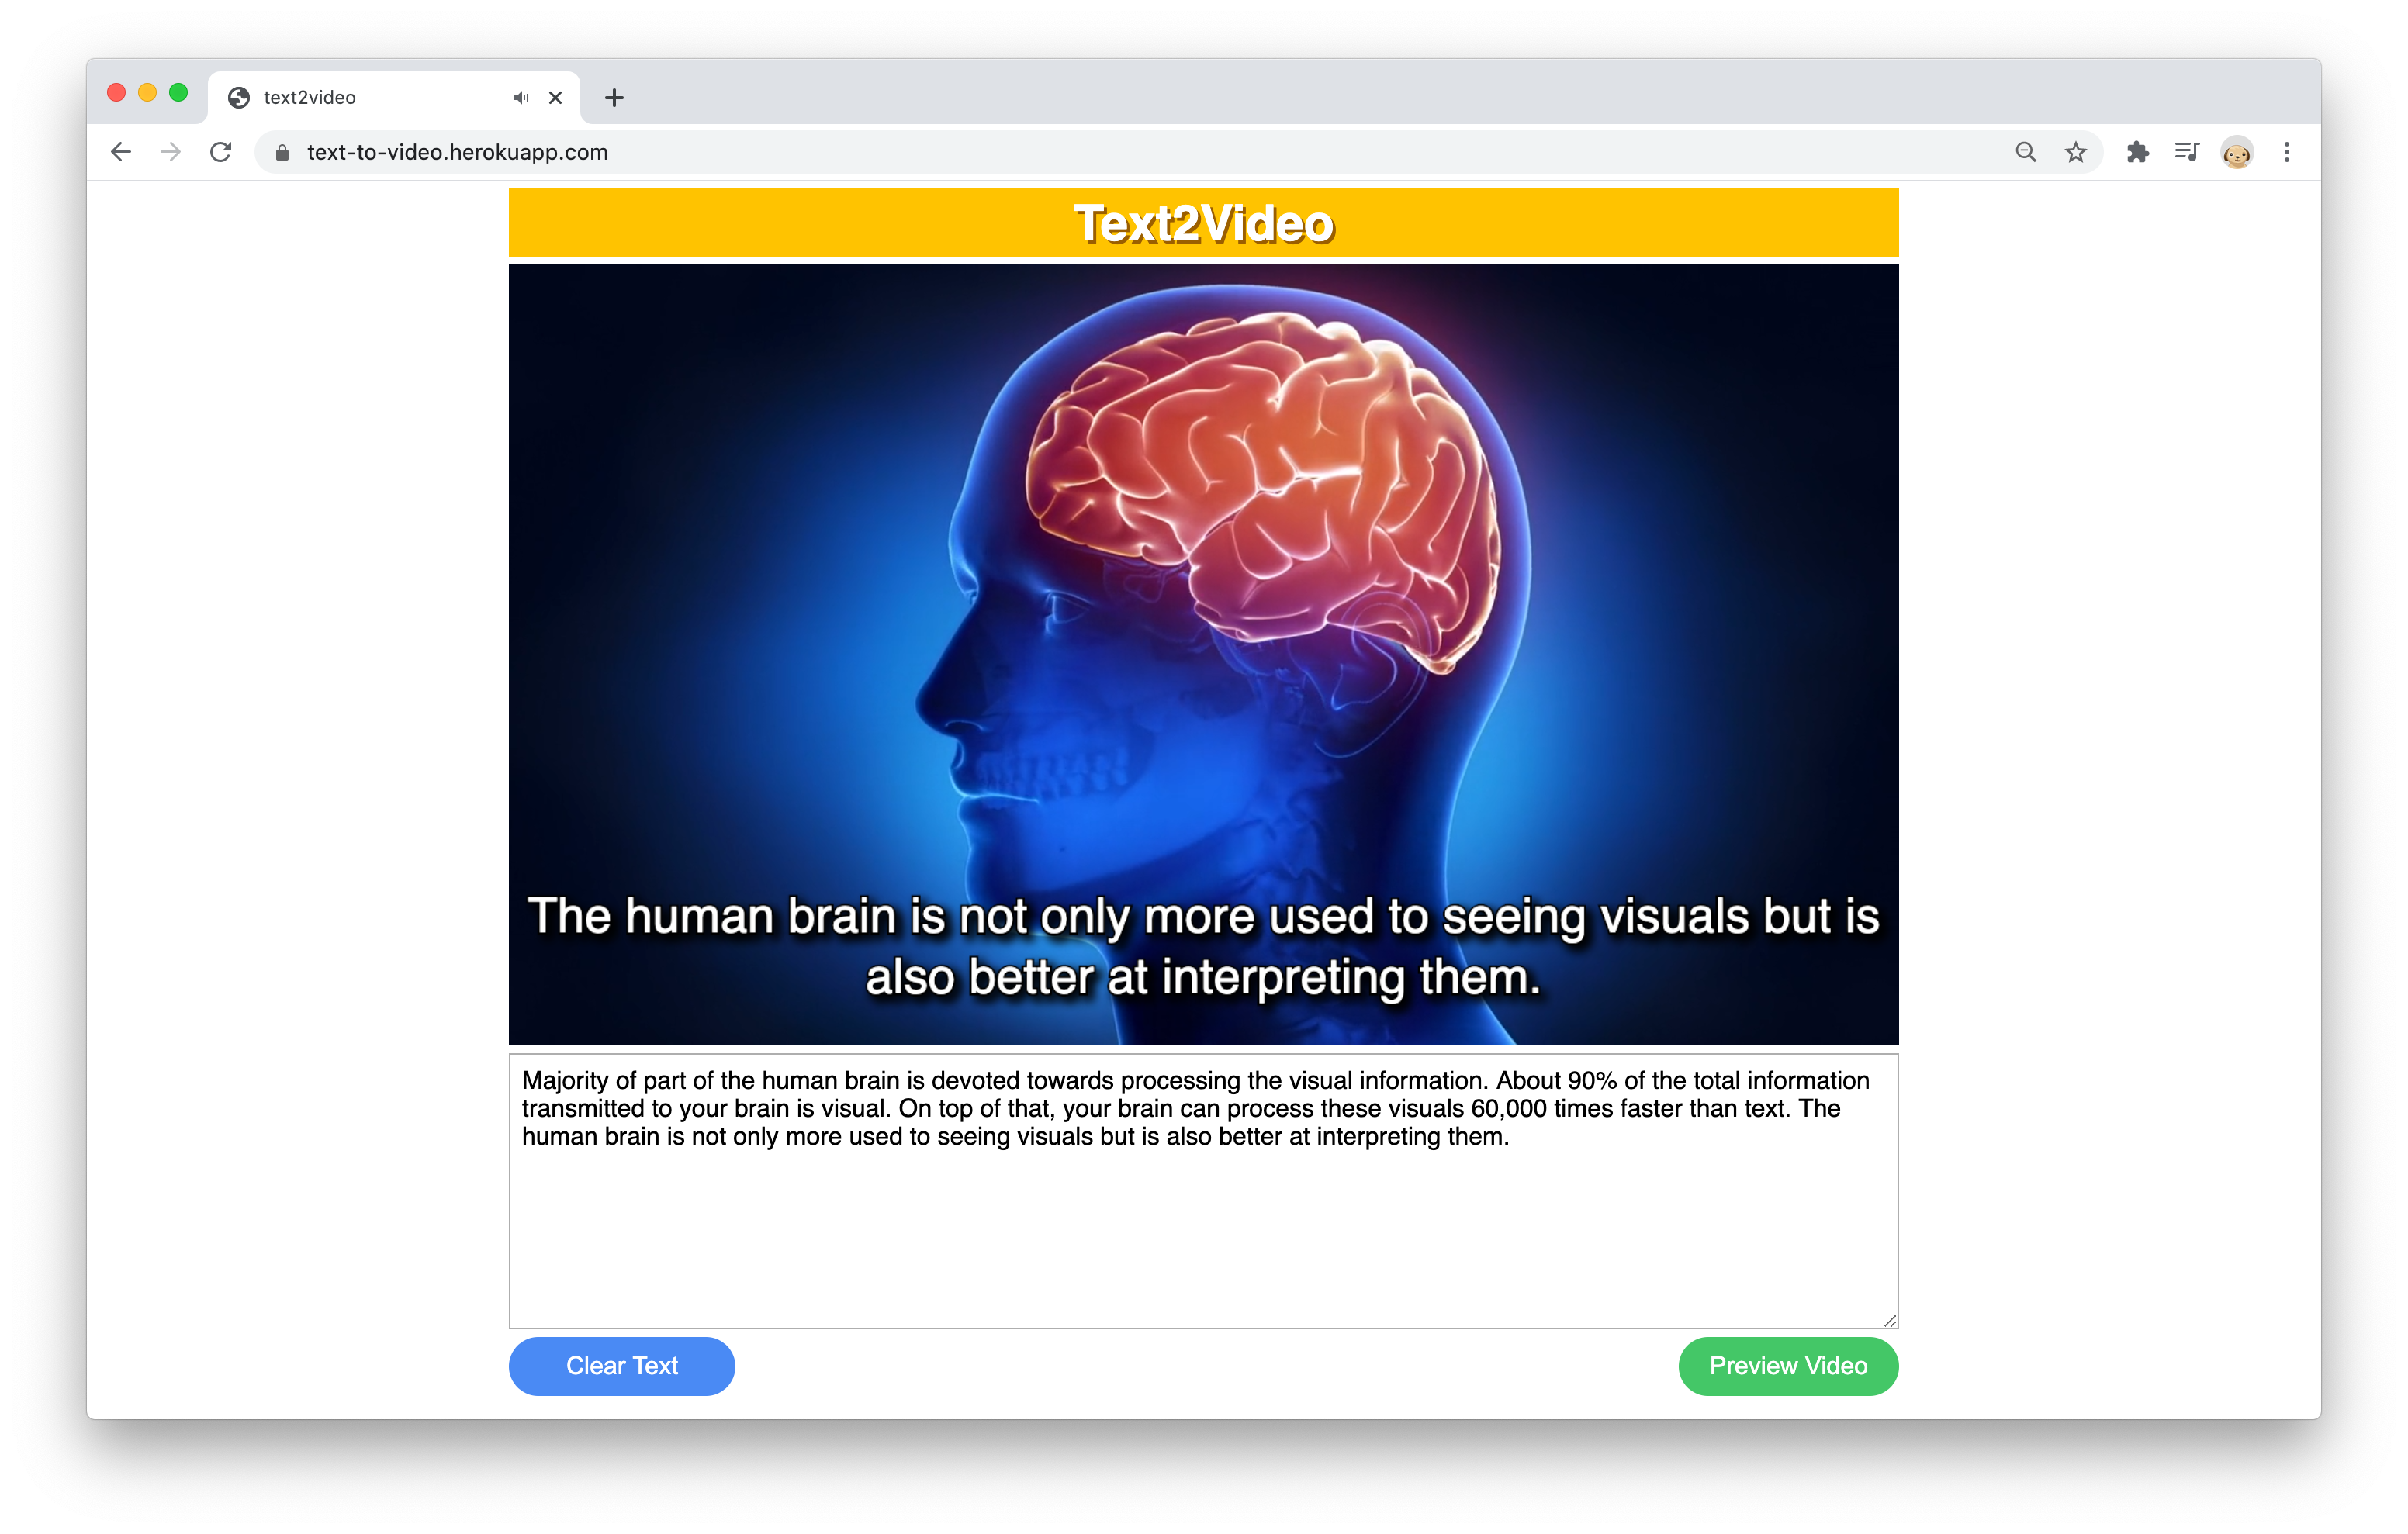Open the Chrome profile avatar
This screenshot has width=2408, height=1534.
click(2236, 153)
